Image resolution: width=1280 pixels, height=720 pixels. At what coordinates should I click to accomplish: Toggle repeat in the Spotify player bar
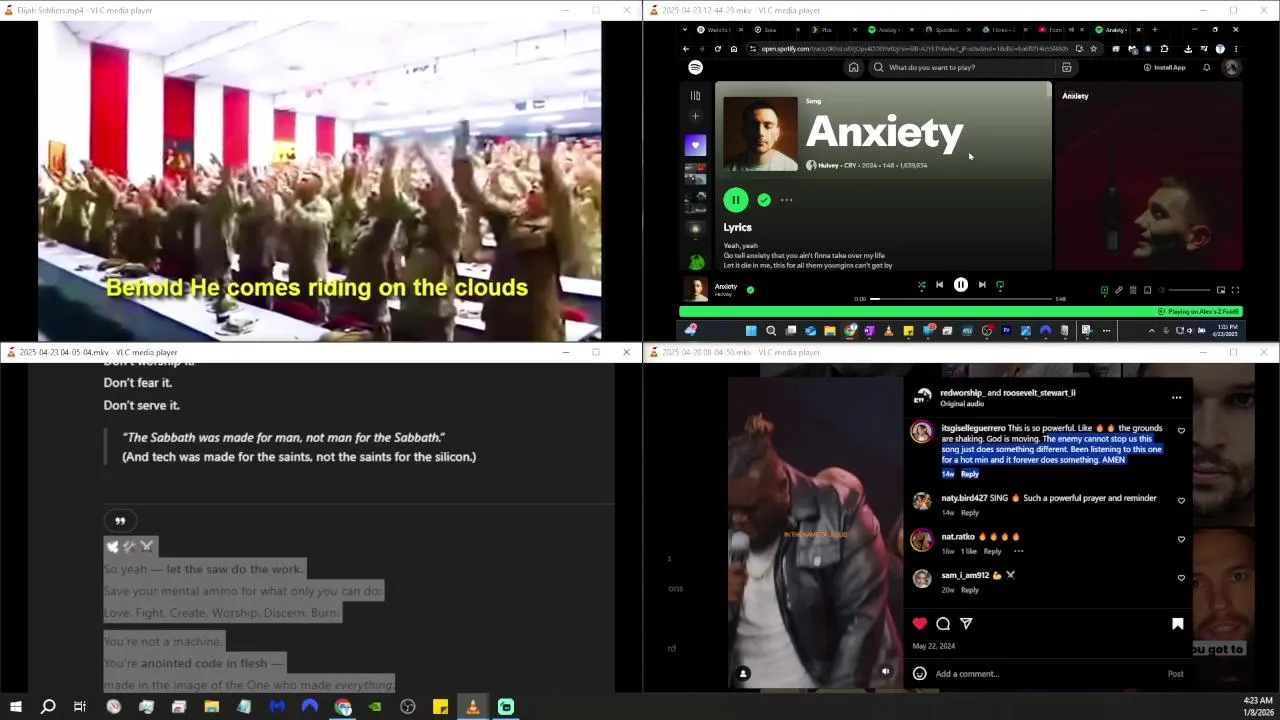pos(1000,285)
